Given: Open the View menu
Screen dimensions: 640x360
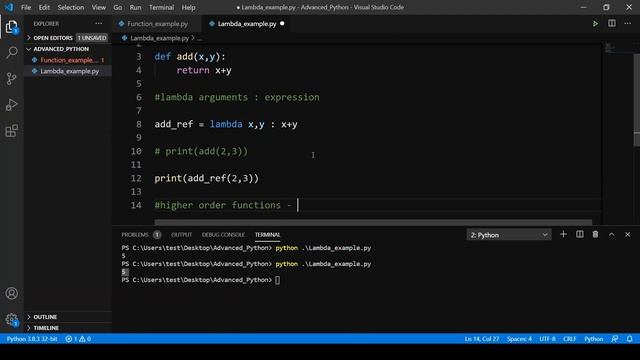Looking at the screenshot, I should tap(98, 7).
